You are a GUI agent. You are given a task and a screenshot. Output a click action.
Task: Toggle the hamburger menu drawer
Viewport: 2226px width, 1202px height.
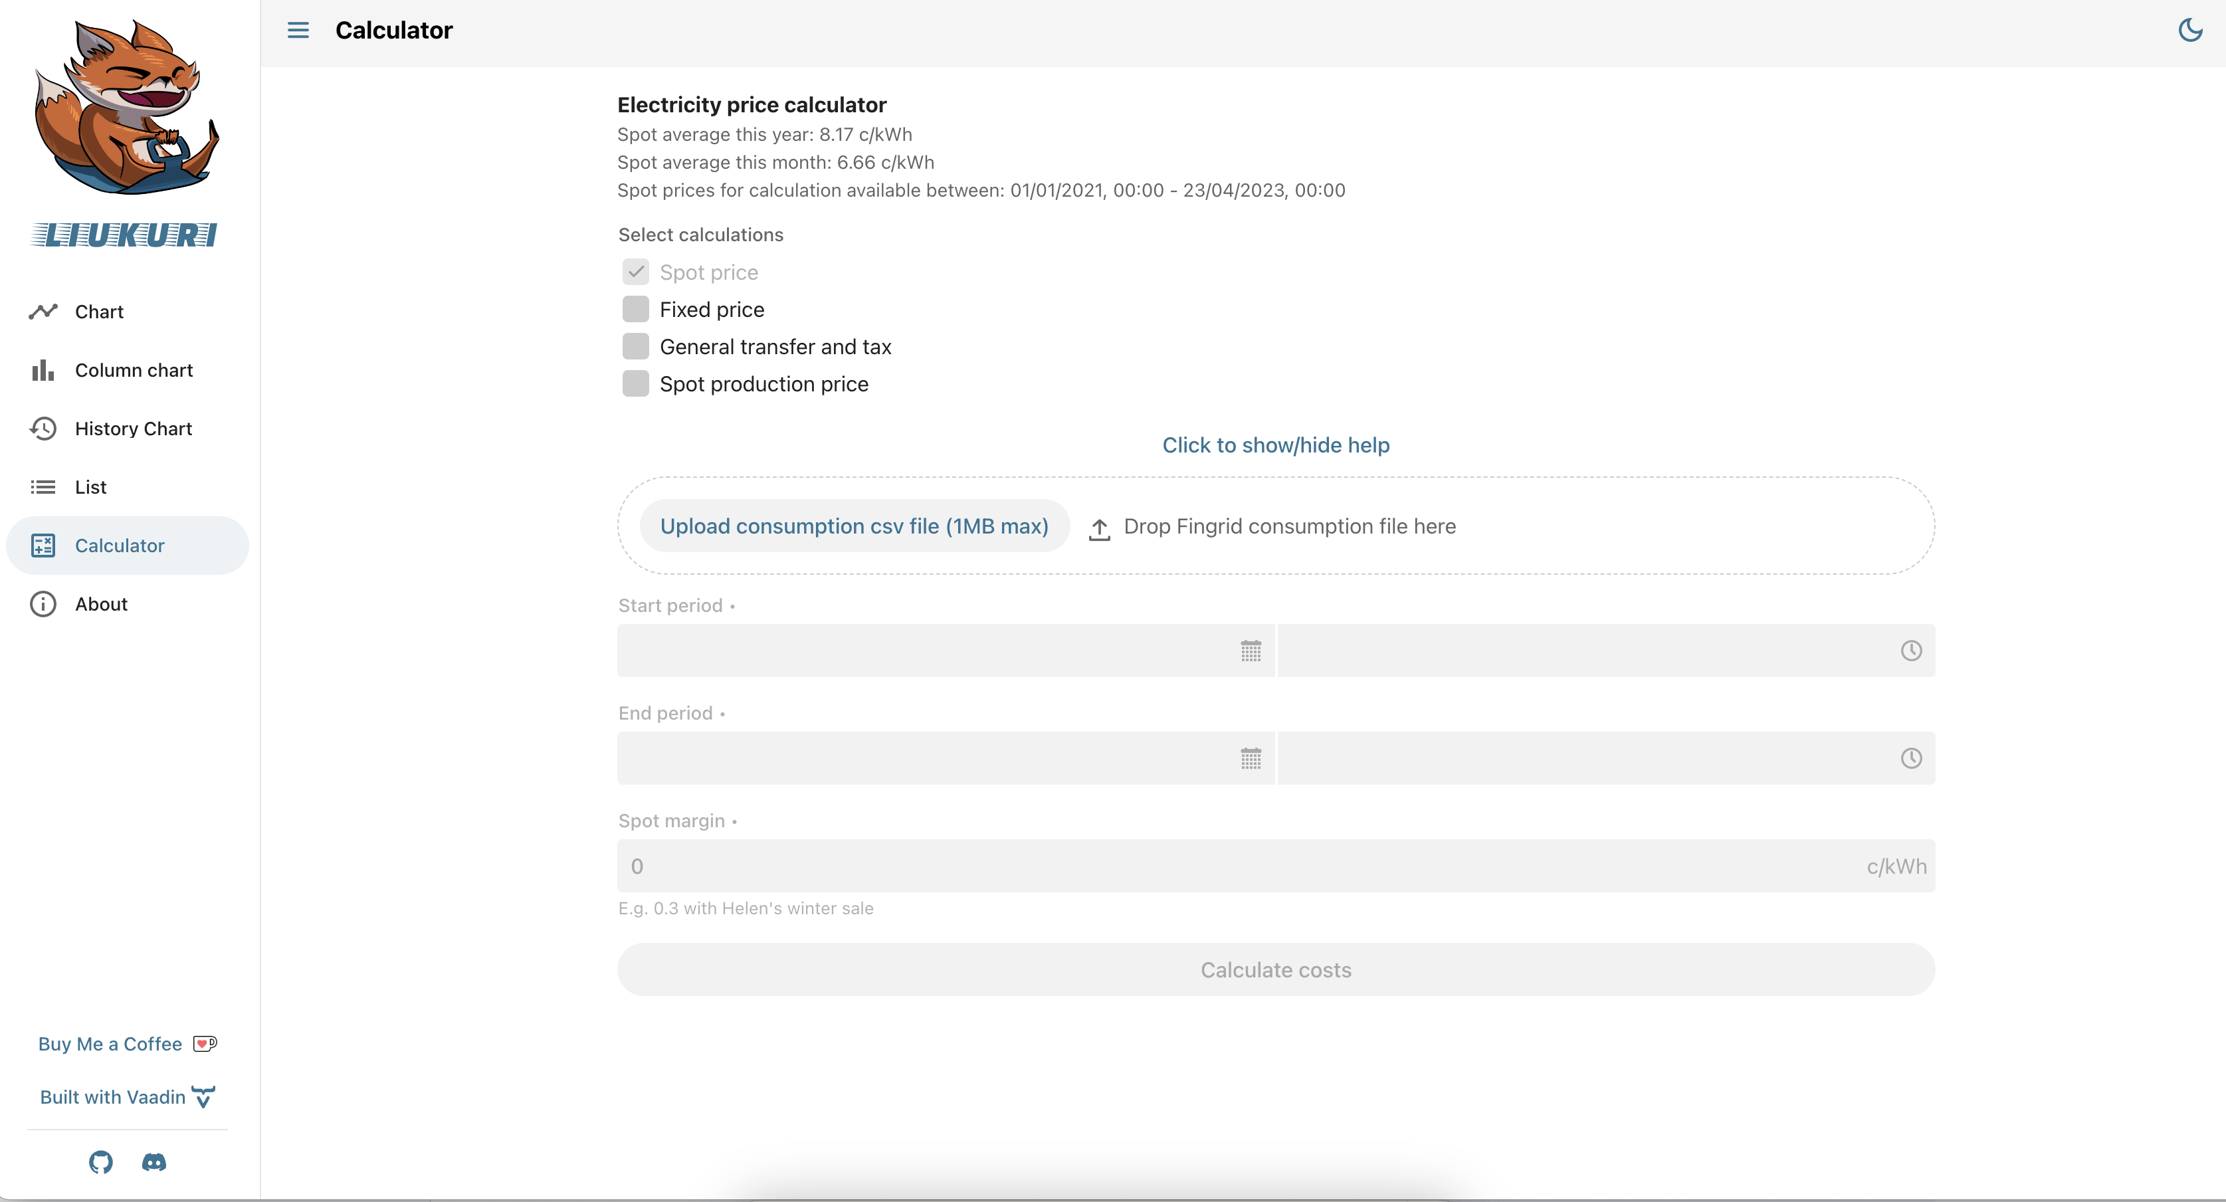click(x=298, y=30)
